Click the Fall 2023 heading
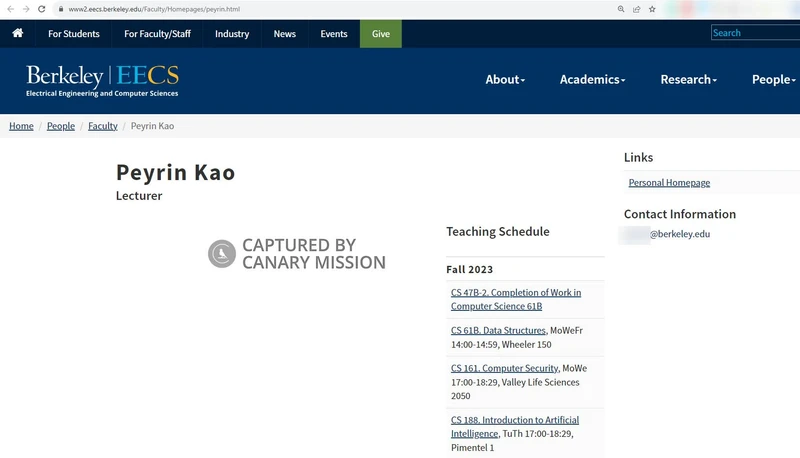800x458 pixels. click(x=469, y=269)
